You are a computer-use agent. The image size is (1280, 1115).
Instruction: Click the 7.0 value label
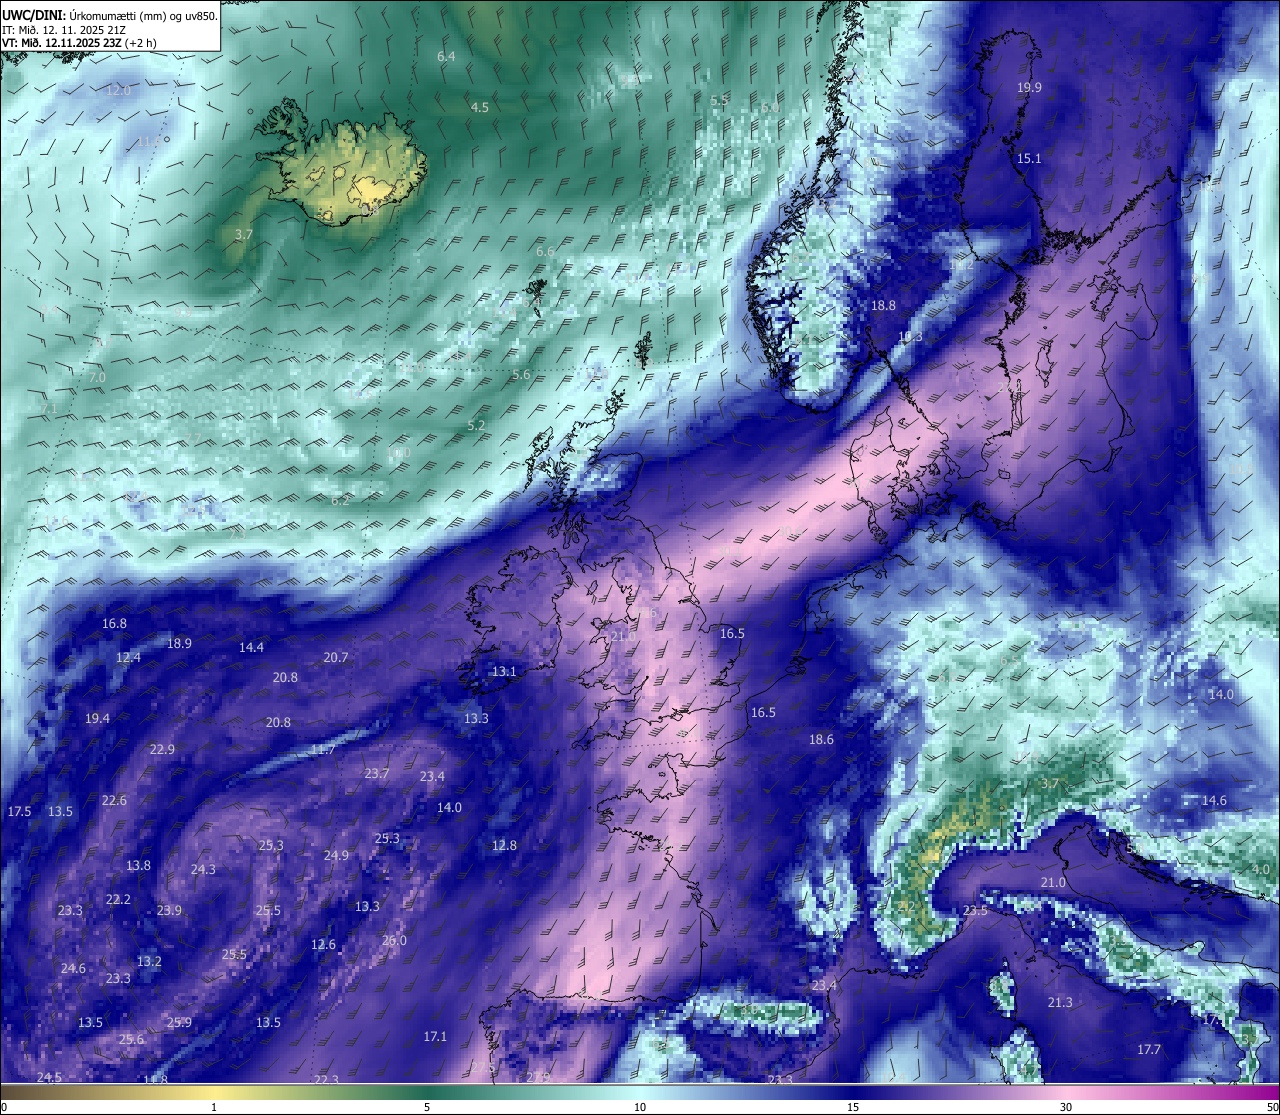(97, 378)
